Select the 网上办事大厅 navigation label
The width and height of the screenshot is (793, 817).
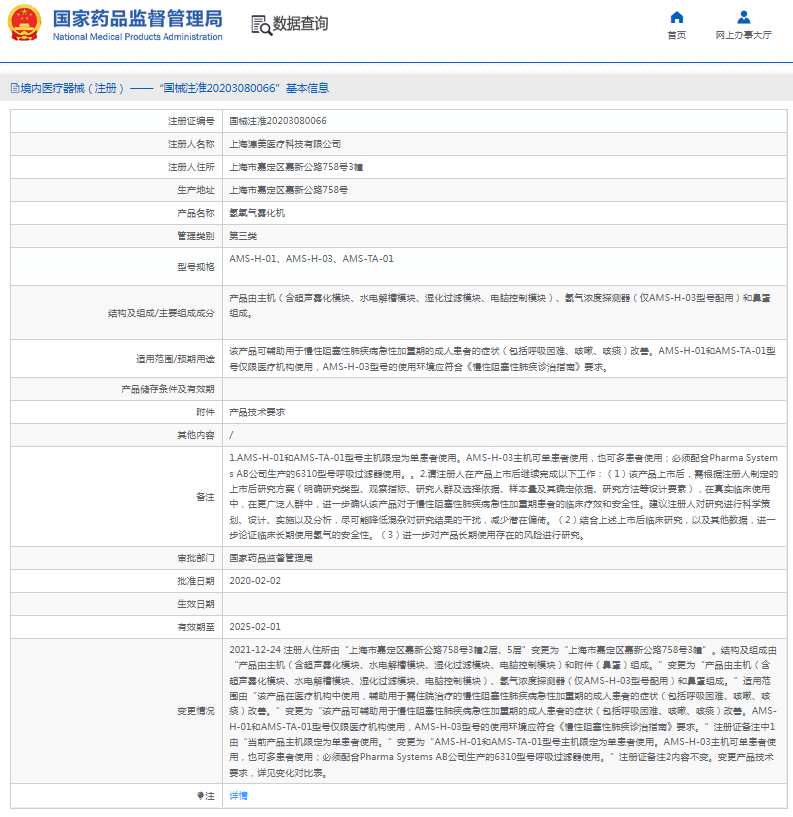point(743,35)
